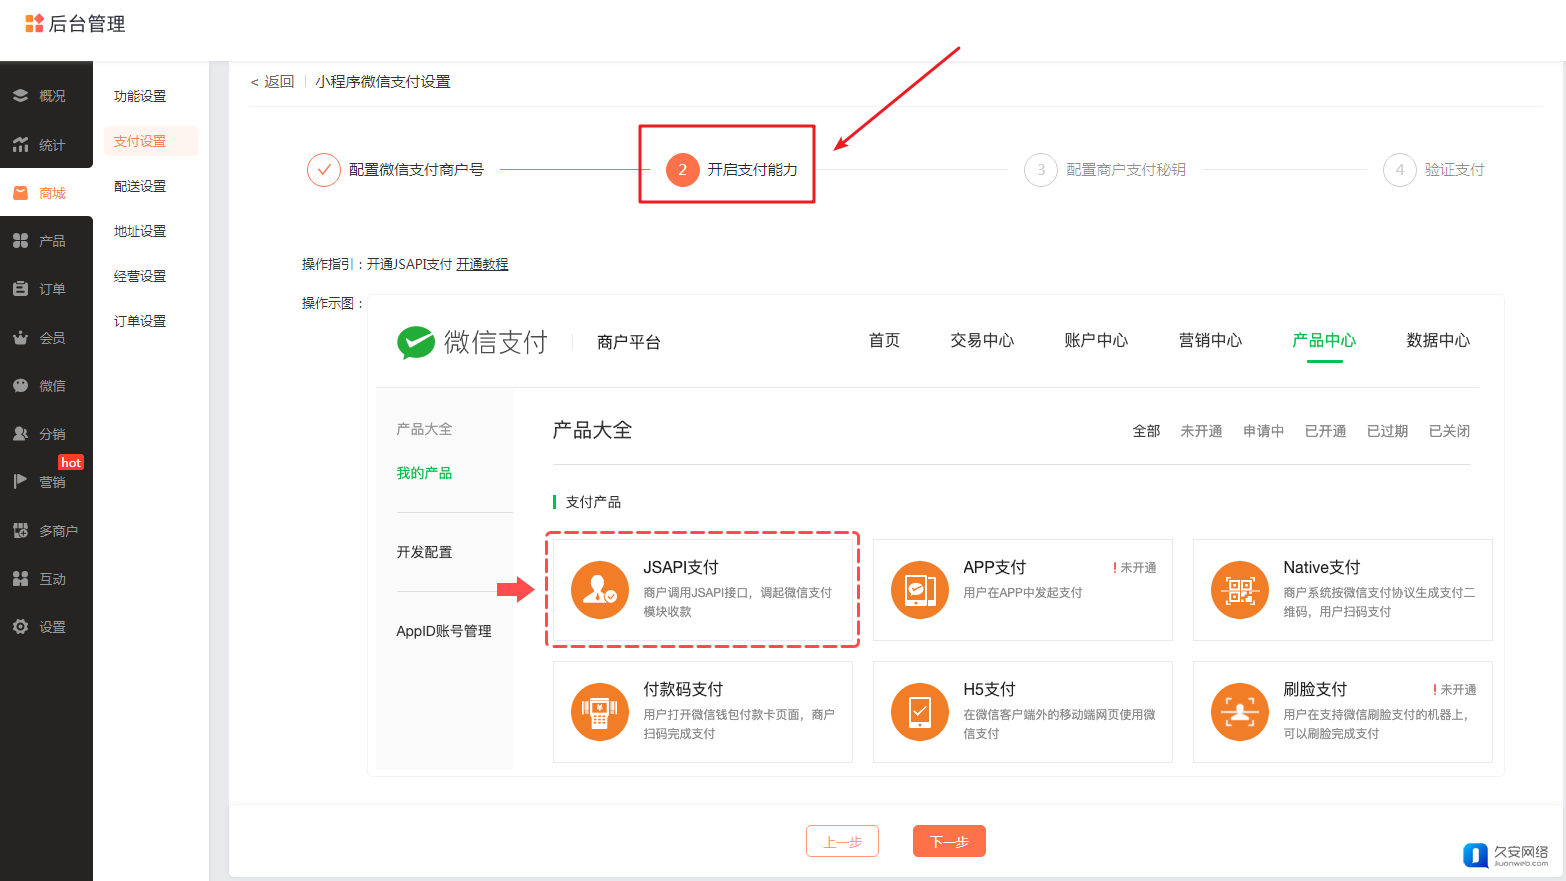1566x881 pixels.
Task: Click the 微信支付 green logo
Action: click(416, 342)
